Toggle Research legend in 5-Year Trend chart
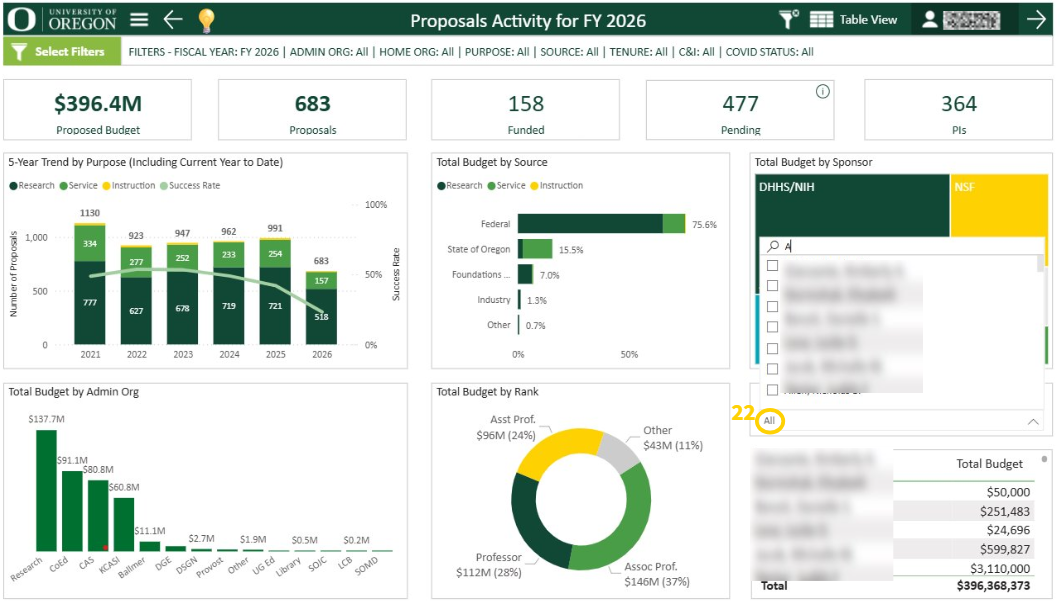Image resolution: width=1060 pixels, height=604 pixels. click(x=32, y=185)
